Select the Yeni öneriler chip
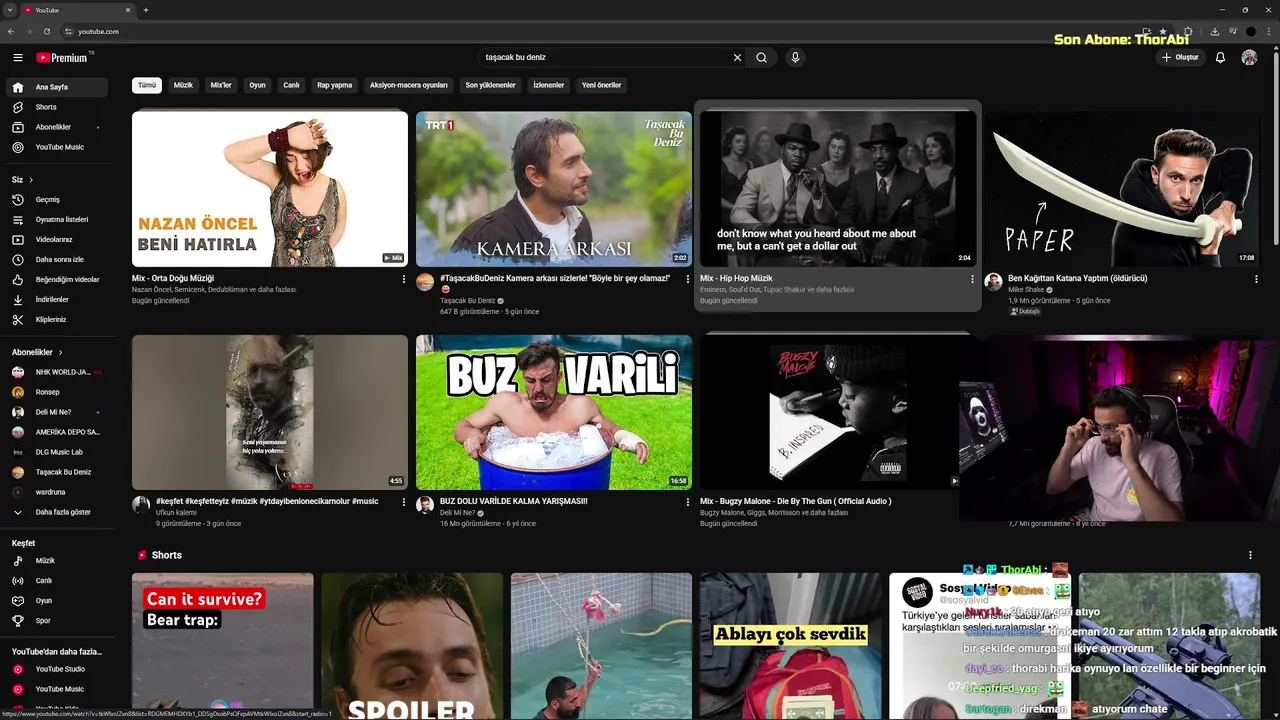 tap(601, 85)
